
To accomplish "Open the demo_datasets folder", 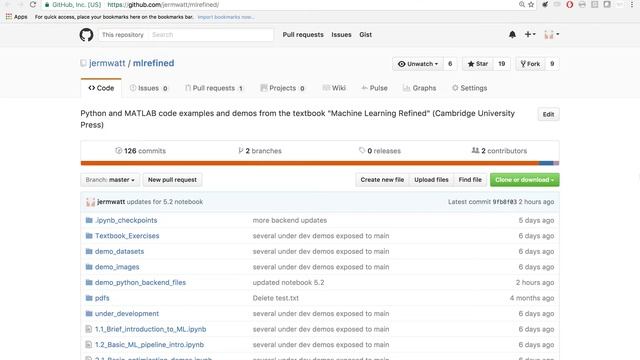I will pos(119,251).
